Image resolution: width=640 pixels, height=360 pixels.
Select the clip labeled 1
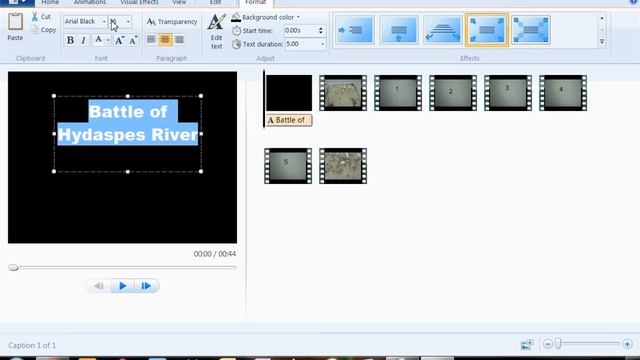[x=398, y=93]
